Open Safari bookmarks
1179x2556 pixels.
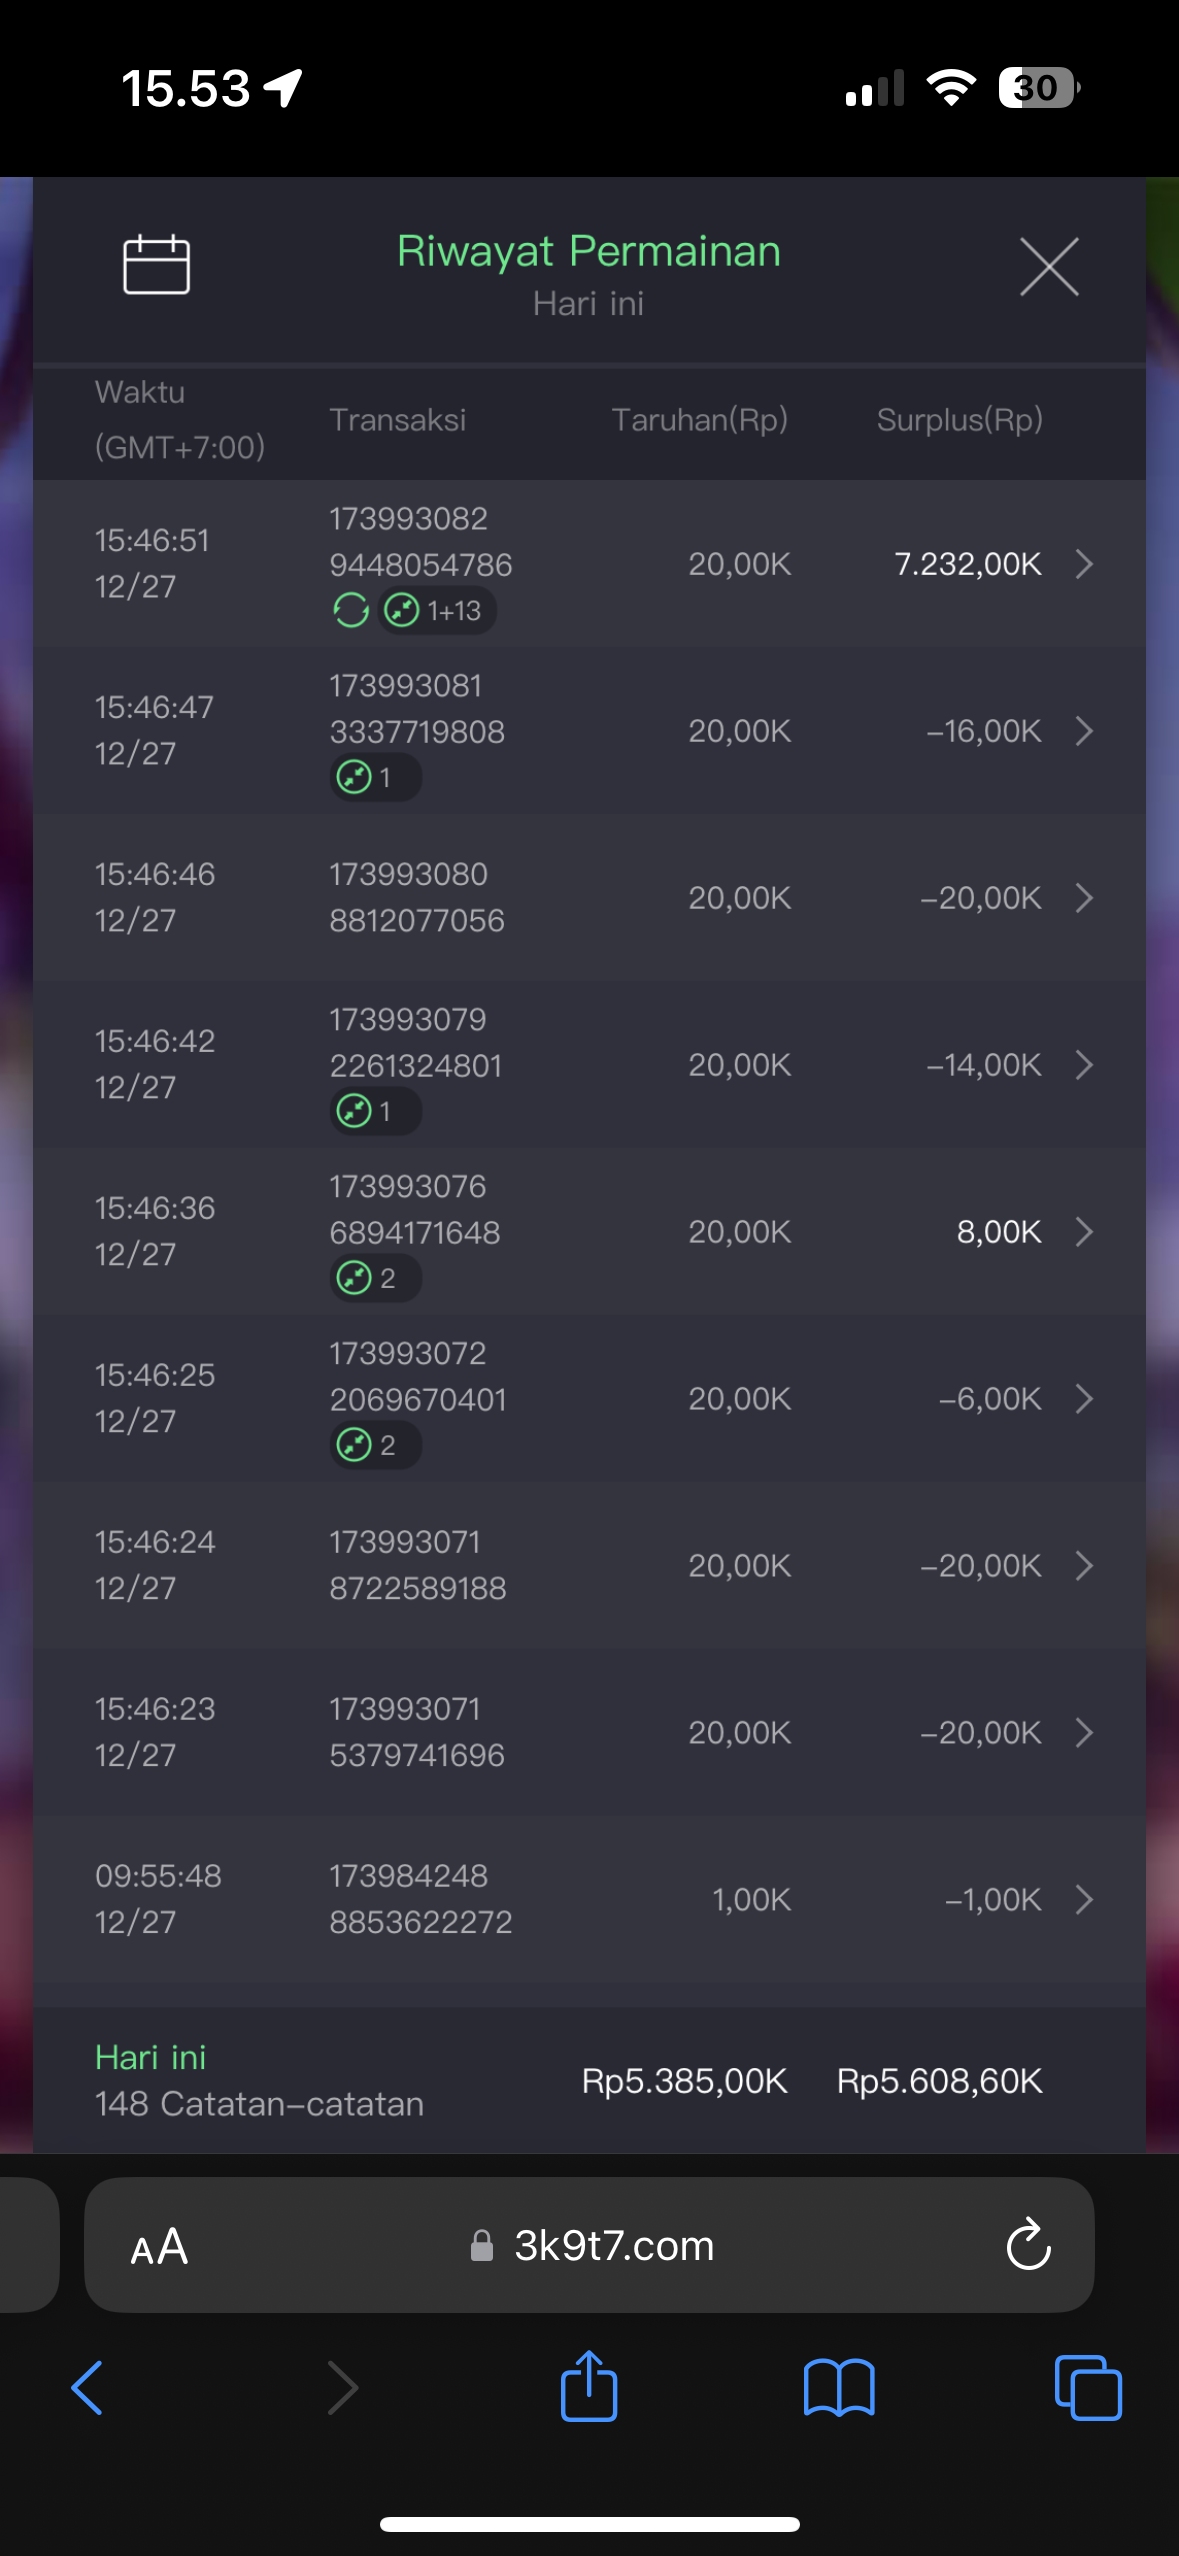pyautogui.click(x=838, y=2387)
